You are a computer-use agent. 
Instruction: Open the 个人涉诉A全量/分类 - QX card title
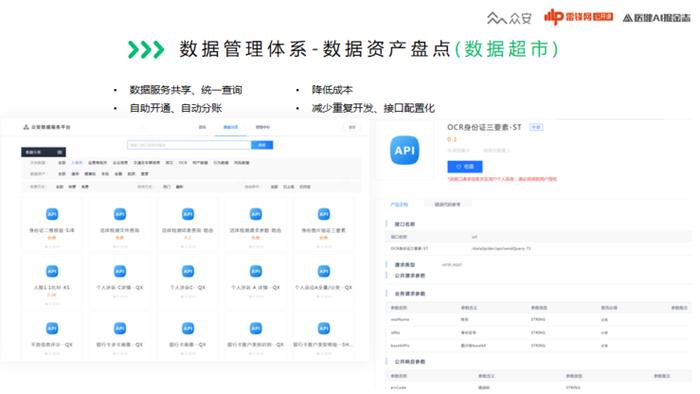click(x=324, y=288)
